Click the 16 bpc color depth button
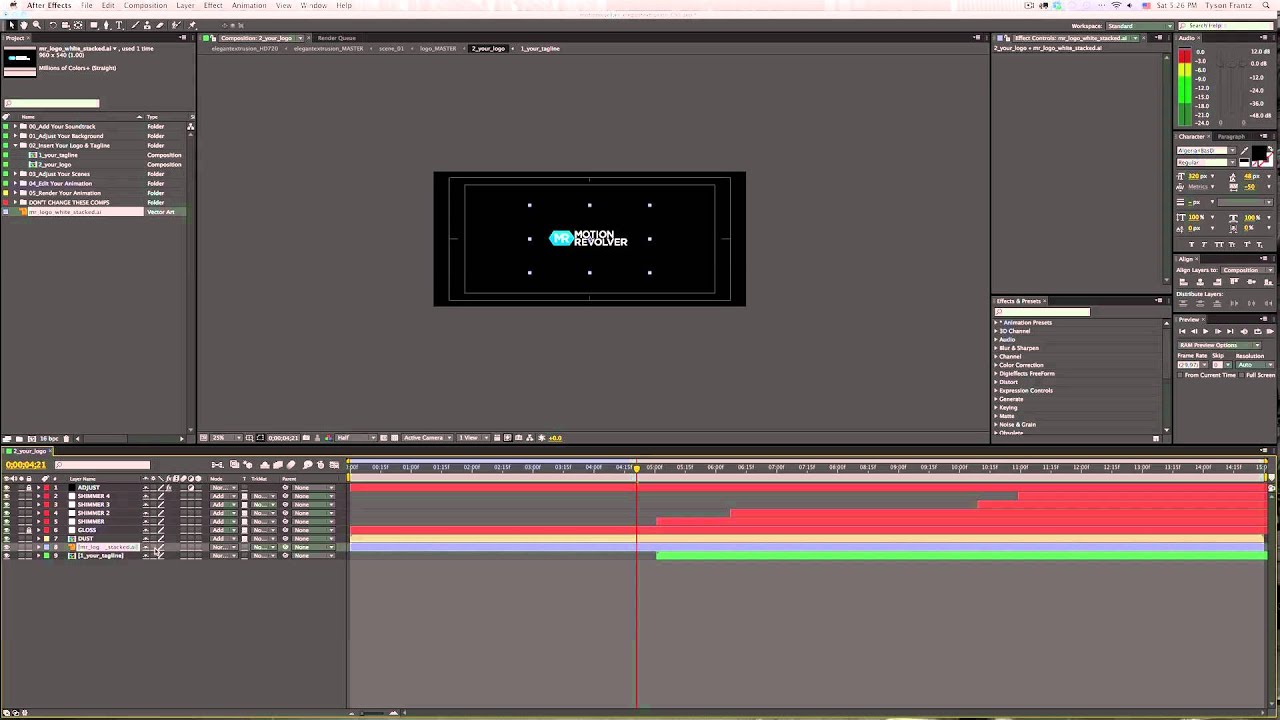This screenshot has height=720, width=1280. (49, 438)
